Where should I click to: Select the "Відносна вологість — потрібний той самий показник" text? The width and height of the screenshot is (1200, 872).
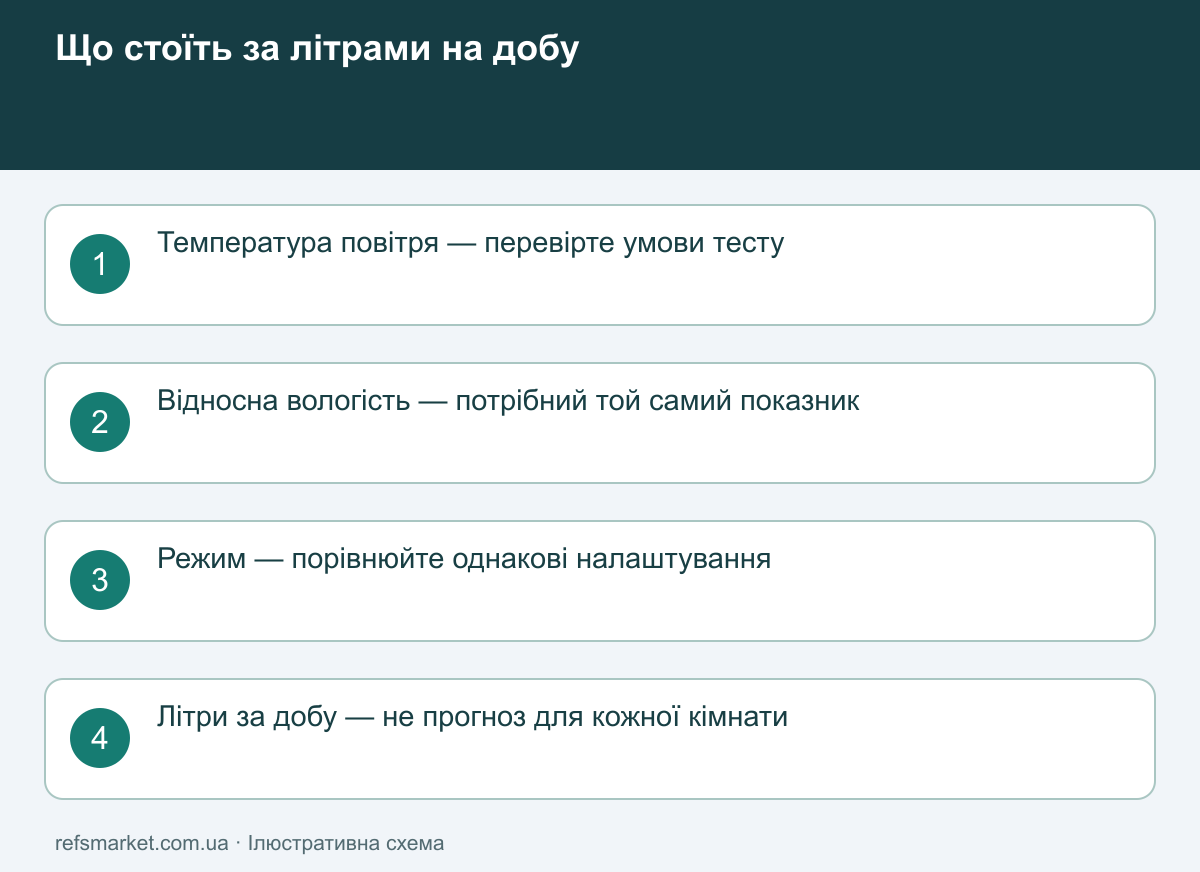508,401
